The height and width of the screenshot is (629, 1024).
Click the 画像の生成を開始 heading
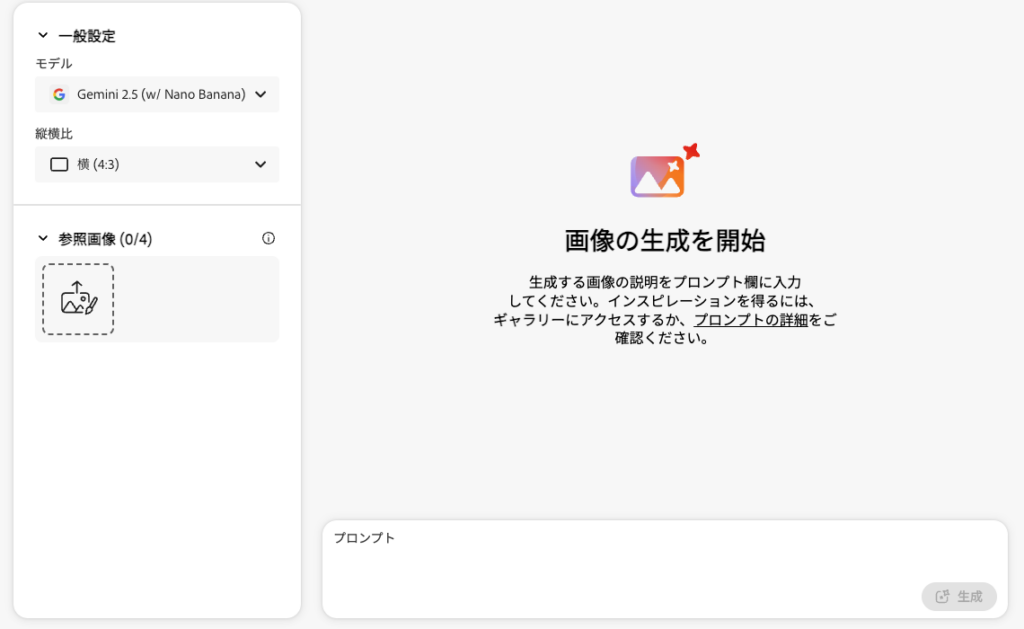[665, 240]
